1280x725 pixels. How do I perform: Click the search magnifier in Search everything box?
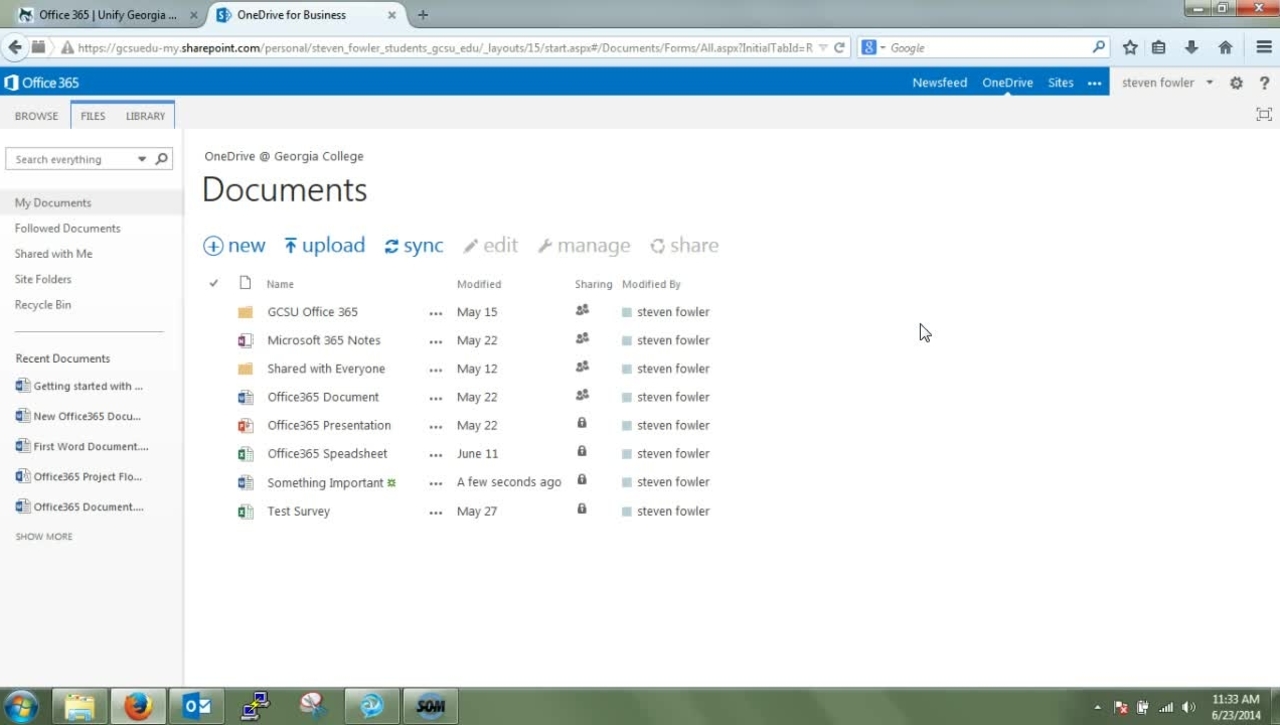(x=161, y=159)
